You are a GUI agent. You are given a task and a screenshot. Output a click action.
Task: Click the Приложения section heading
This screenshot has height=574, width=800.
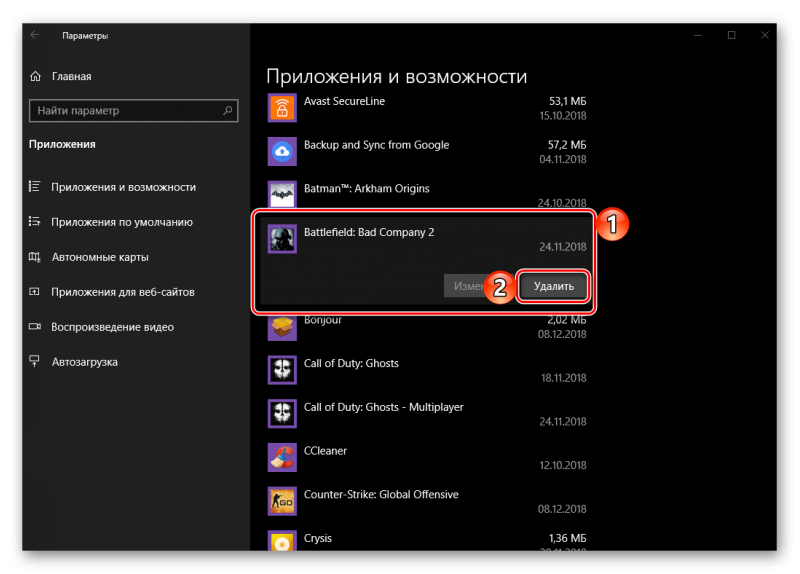point(62,144)
